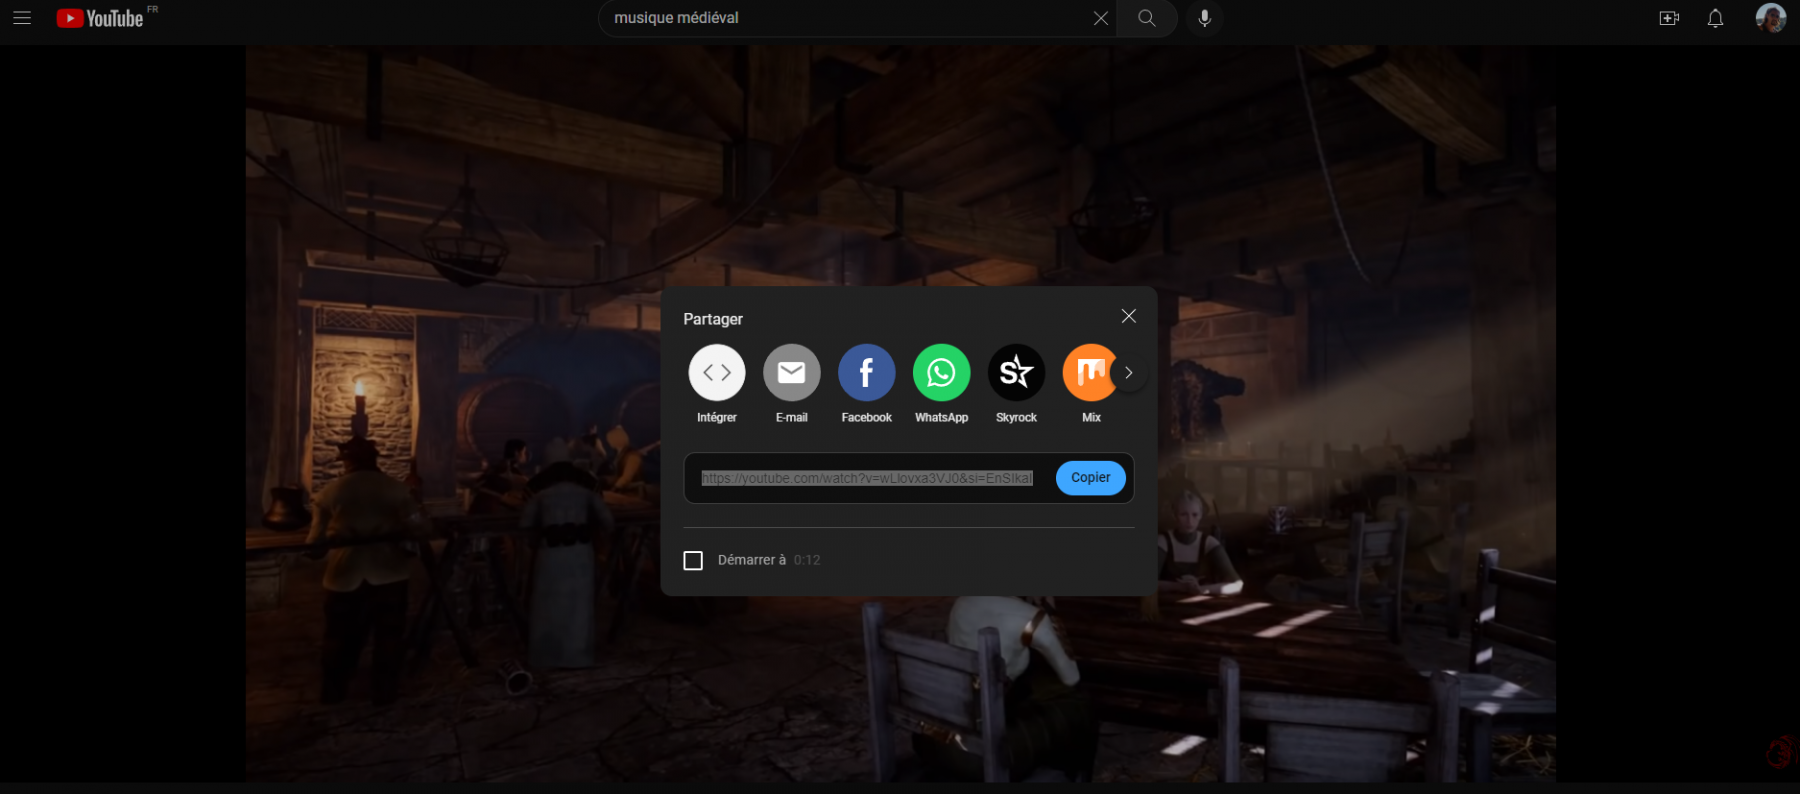
Task: Open the notifications bell
Action: (x=1715, y=18)
